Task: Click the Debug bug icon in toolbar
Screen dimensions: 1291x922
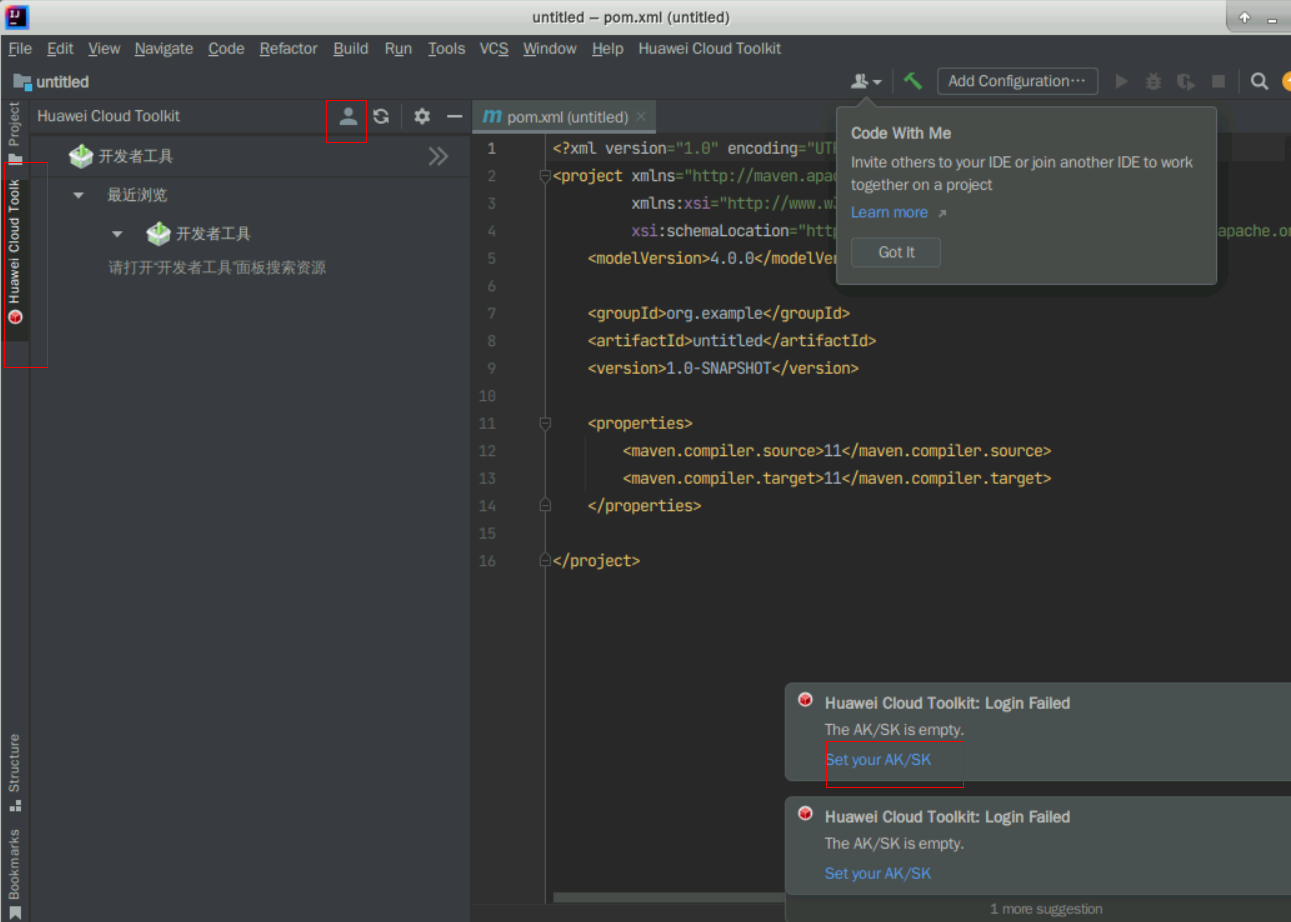Action: [x=1153, y=81]
